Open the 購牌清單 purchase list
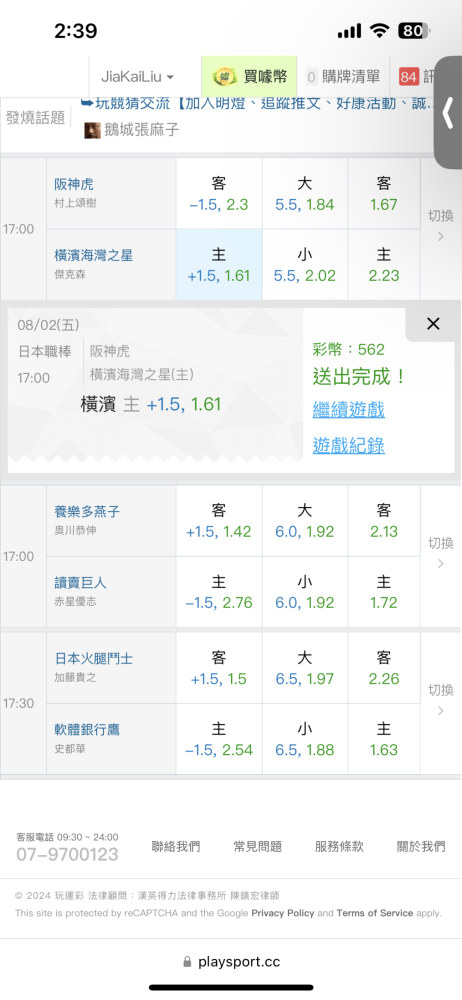The height and width of the screenshot is (1000, 462). click(343, 77)
